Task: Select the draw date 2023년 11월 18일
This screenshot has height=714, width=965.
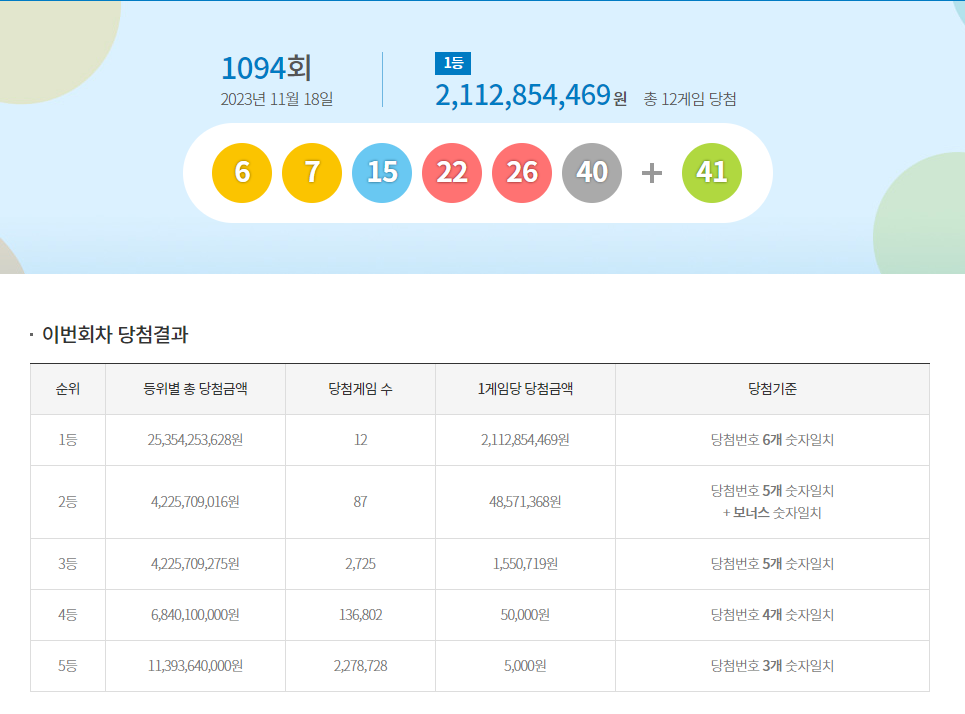Action: coord(277,99)
